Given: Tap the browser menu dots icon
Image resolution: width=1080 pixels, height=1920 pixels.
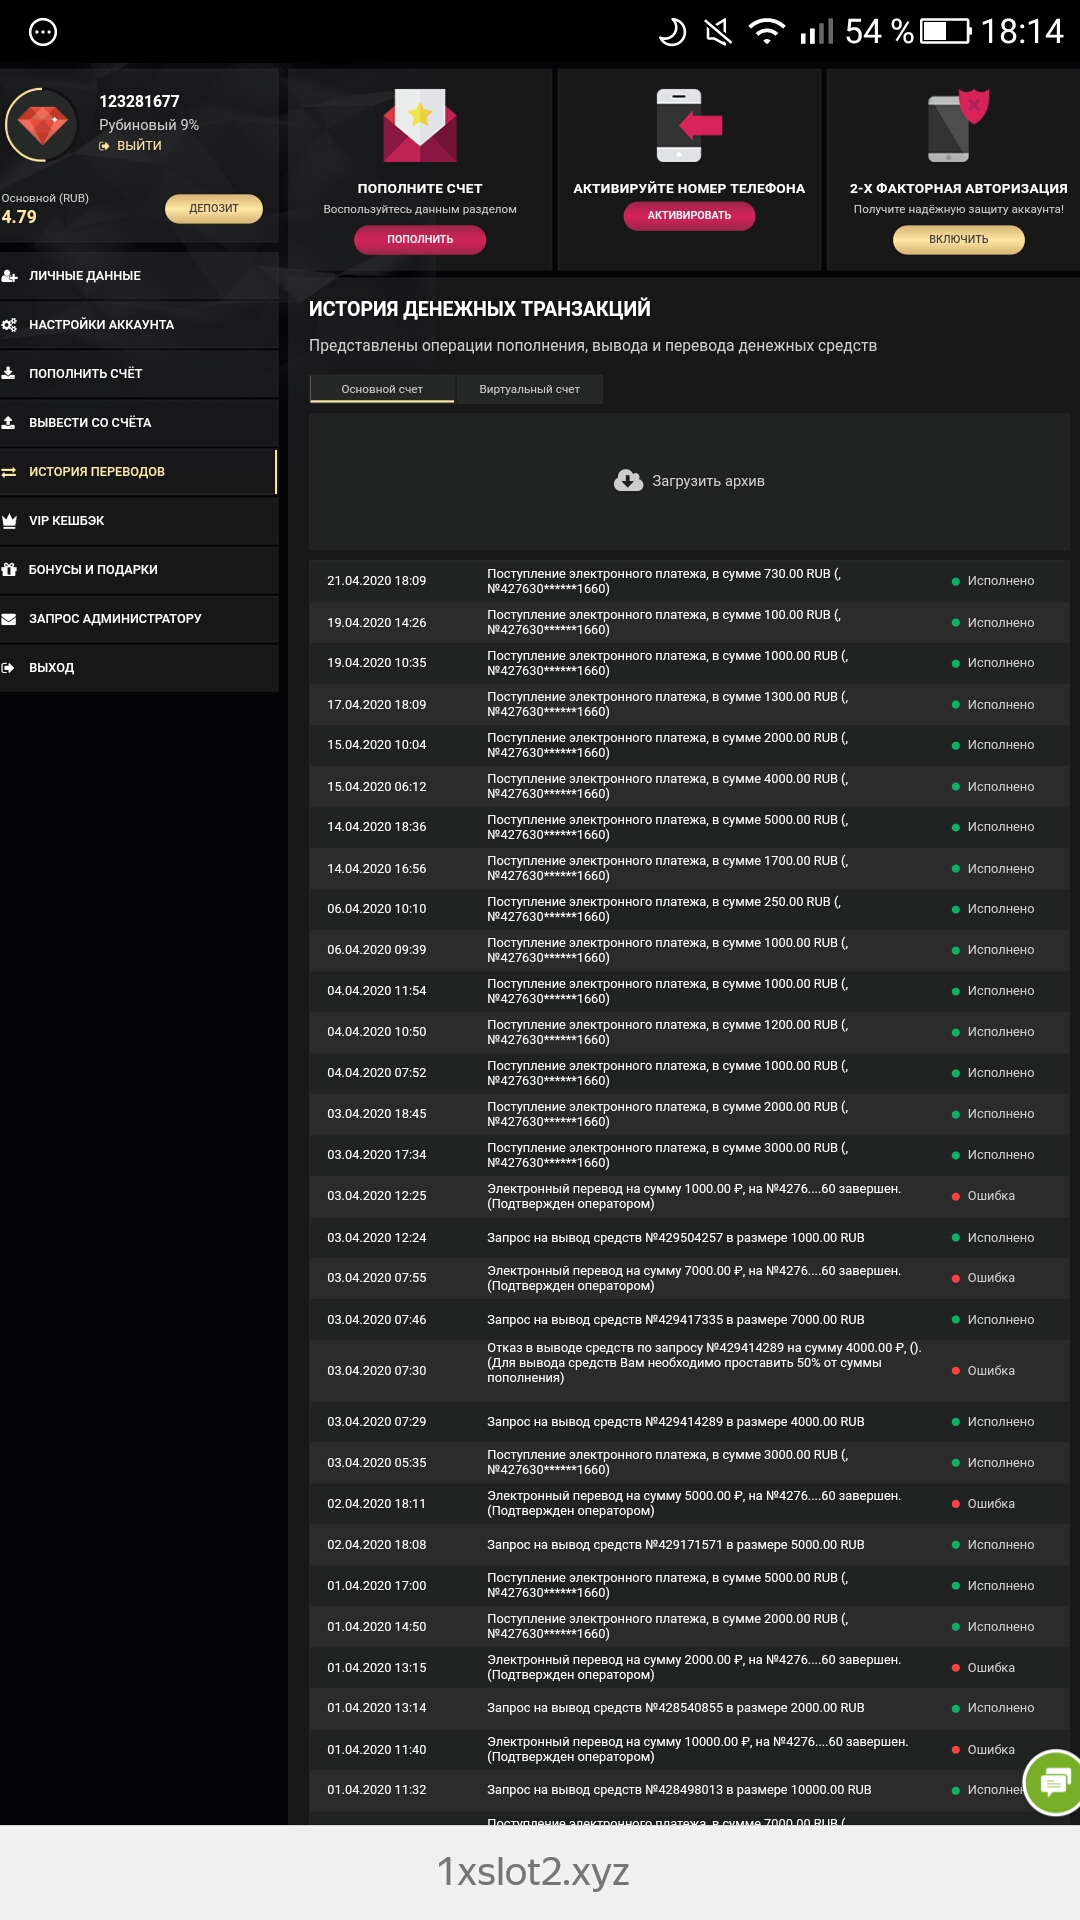Looking at the screenshot, I should (x=43, y=32).
